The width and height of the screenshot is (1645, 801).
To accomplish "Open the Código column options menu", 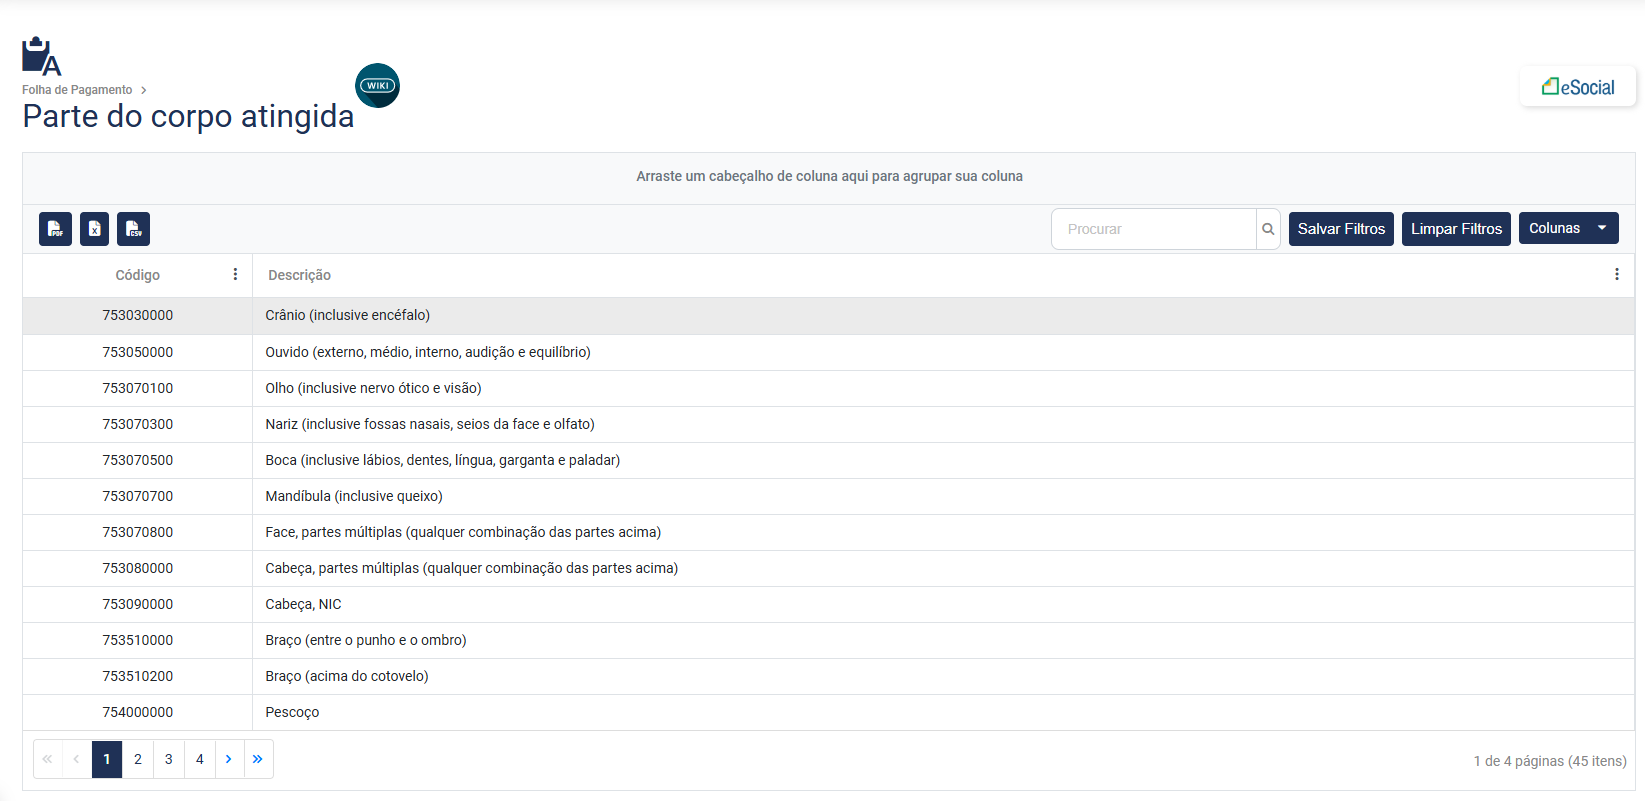I will point(235,274).
